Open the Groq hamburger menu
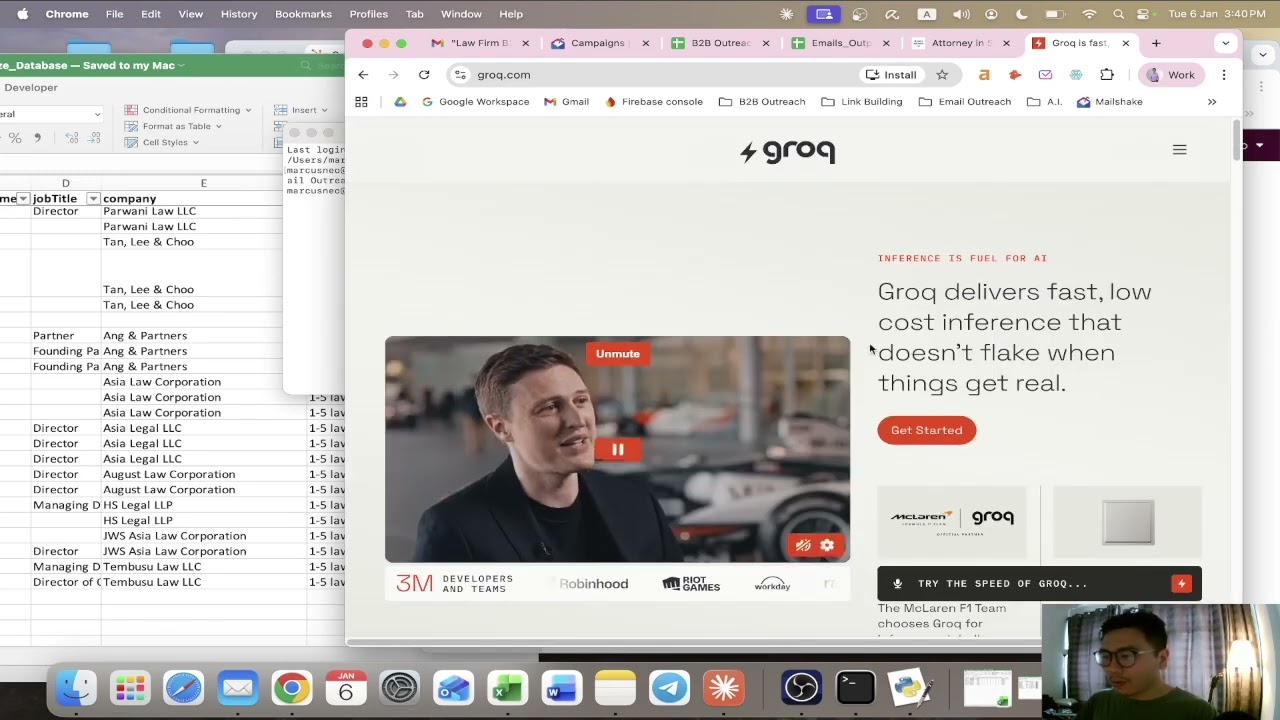The width and height of the screenshot is (1280, 720). coord(1179,150)
